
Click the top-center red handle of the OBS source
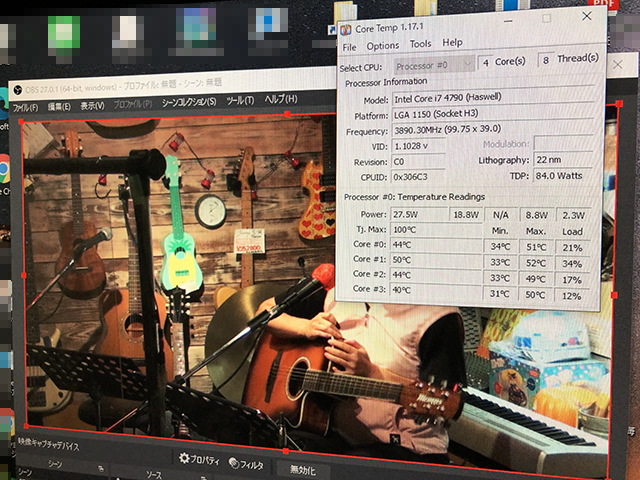[x=287, y=114]
